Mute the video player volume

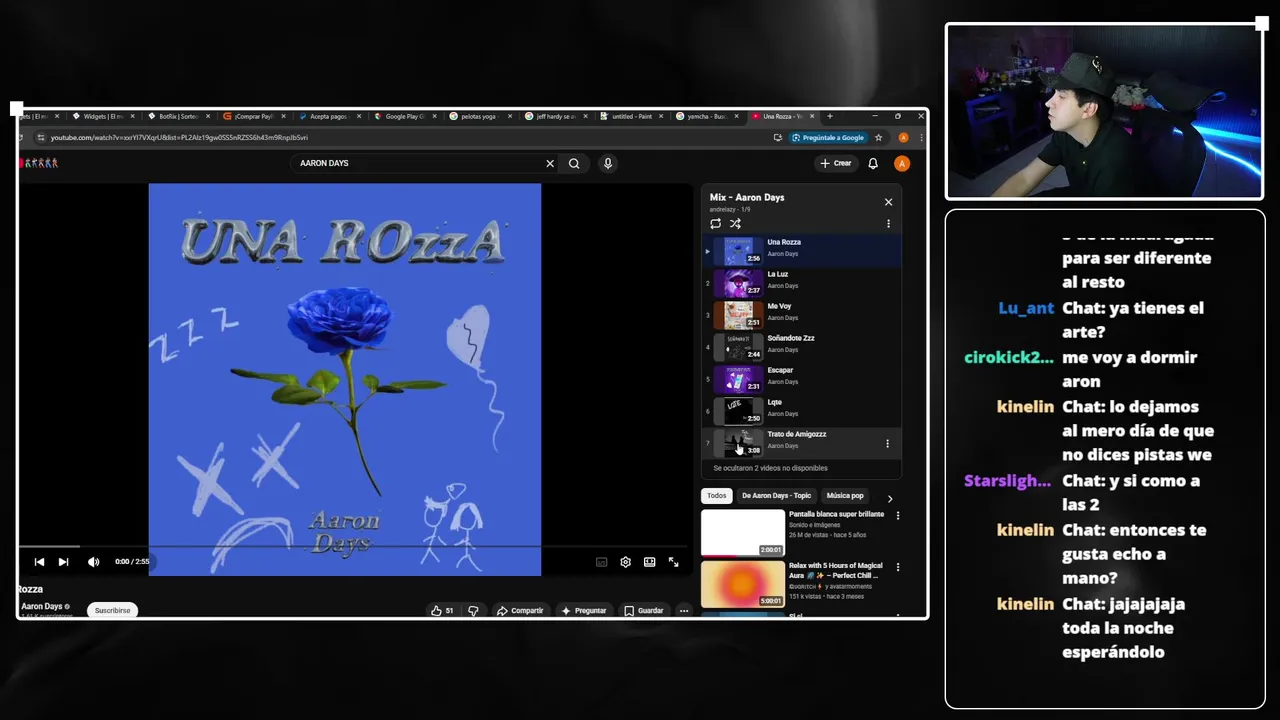pyautogui.click(x=93, y=562)
